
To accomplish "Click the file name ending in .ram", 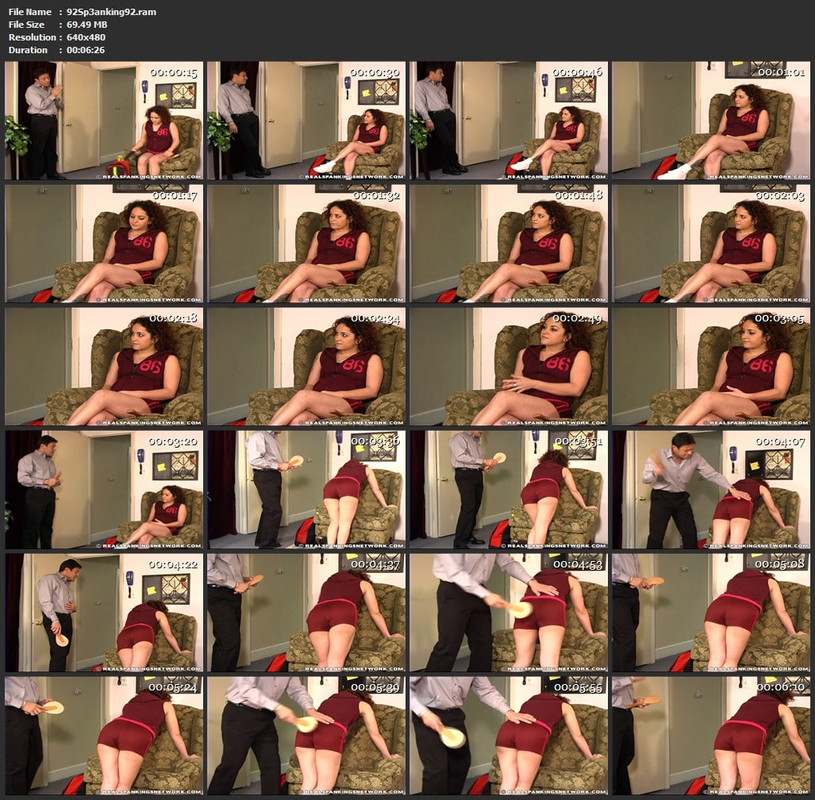I will pos(111,12).
